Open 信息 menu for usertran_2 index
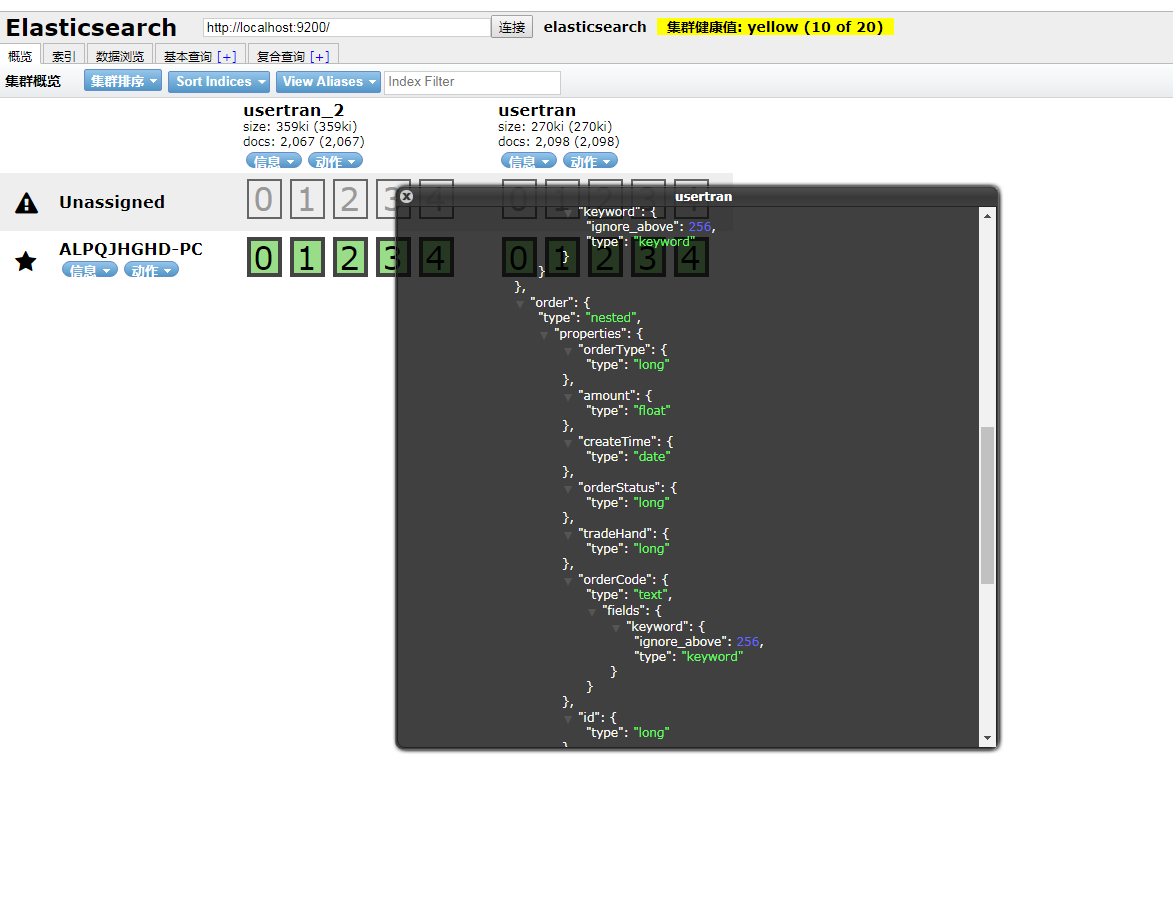 [274, 161]
